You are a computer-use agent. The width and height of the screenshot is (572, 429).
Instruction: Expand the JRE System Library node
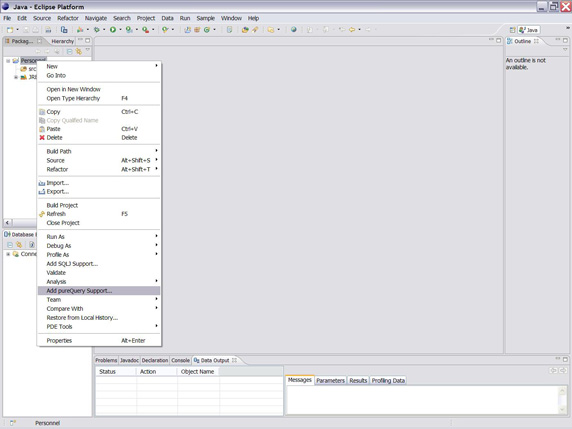(x=16, y=77)
